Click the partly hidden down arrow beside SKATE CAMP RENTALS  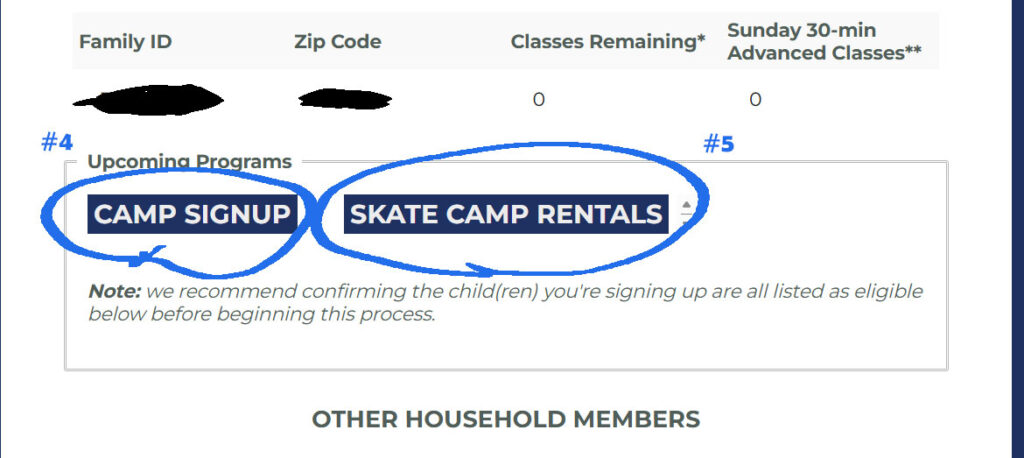click(686, 222)
